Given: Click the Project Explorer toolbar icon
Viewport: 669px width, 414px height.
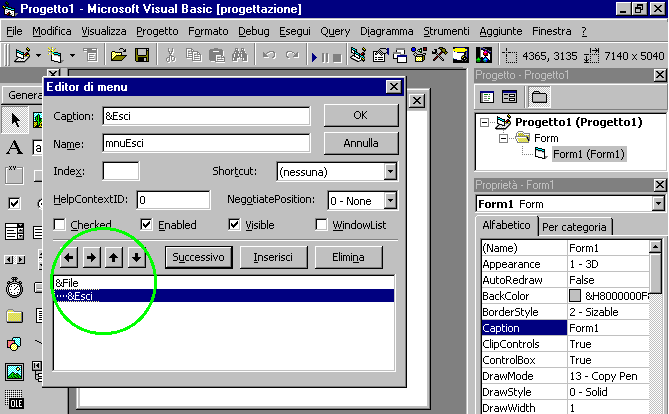Looking at the screenshot, I should tap(358, 55).
